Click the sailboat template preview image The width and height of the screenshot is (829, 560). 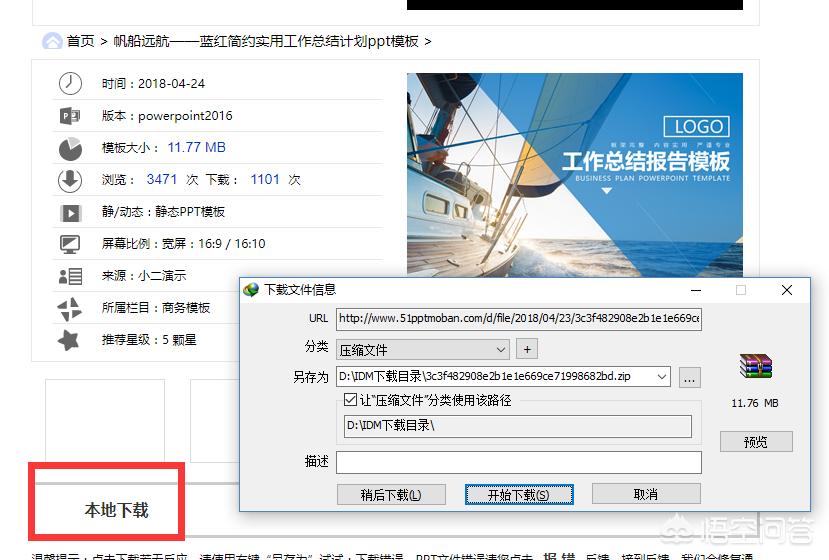coord(575,175)
